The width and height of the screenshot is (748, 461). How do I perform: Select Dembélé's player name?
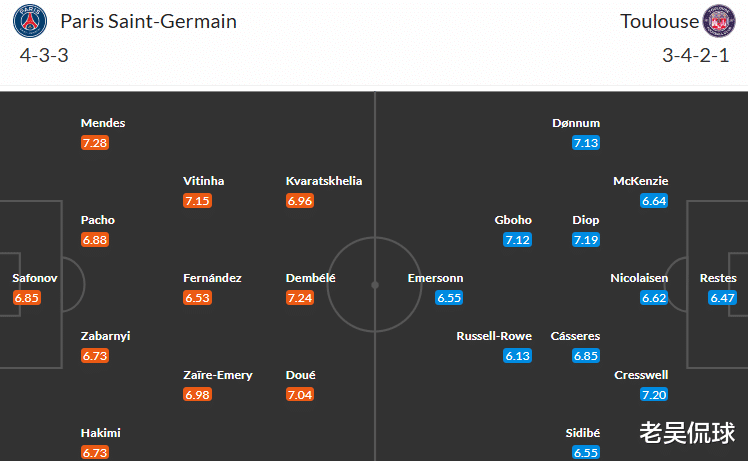click(310, 278)
